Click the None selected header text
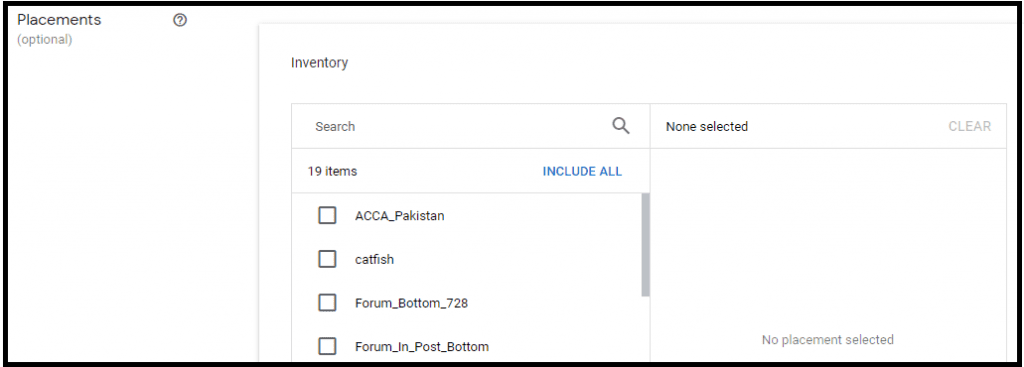The image size is (1024, 367). (x=707, y=126)
